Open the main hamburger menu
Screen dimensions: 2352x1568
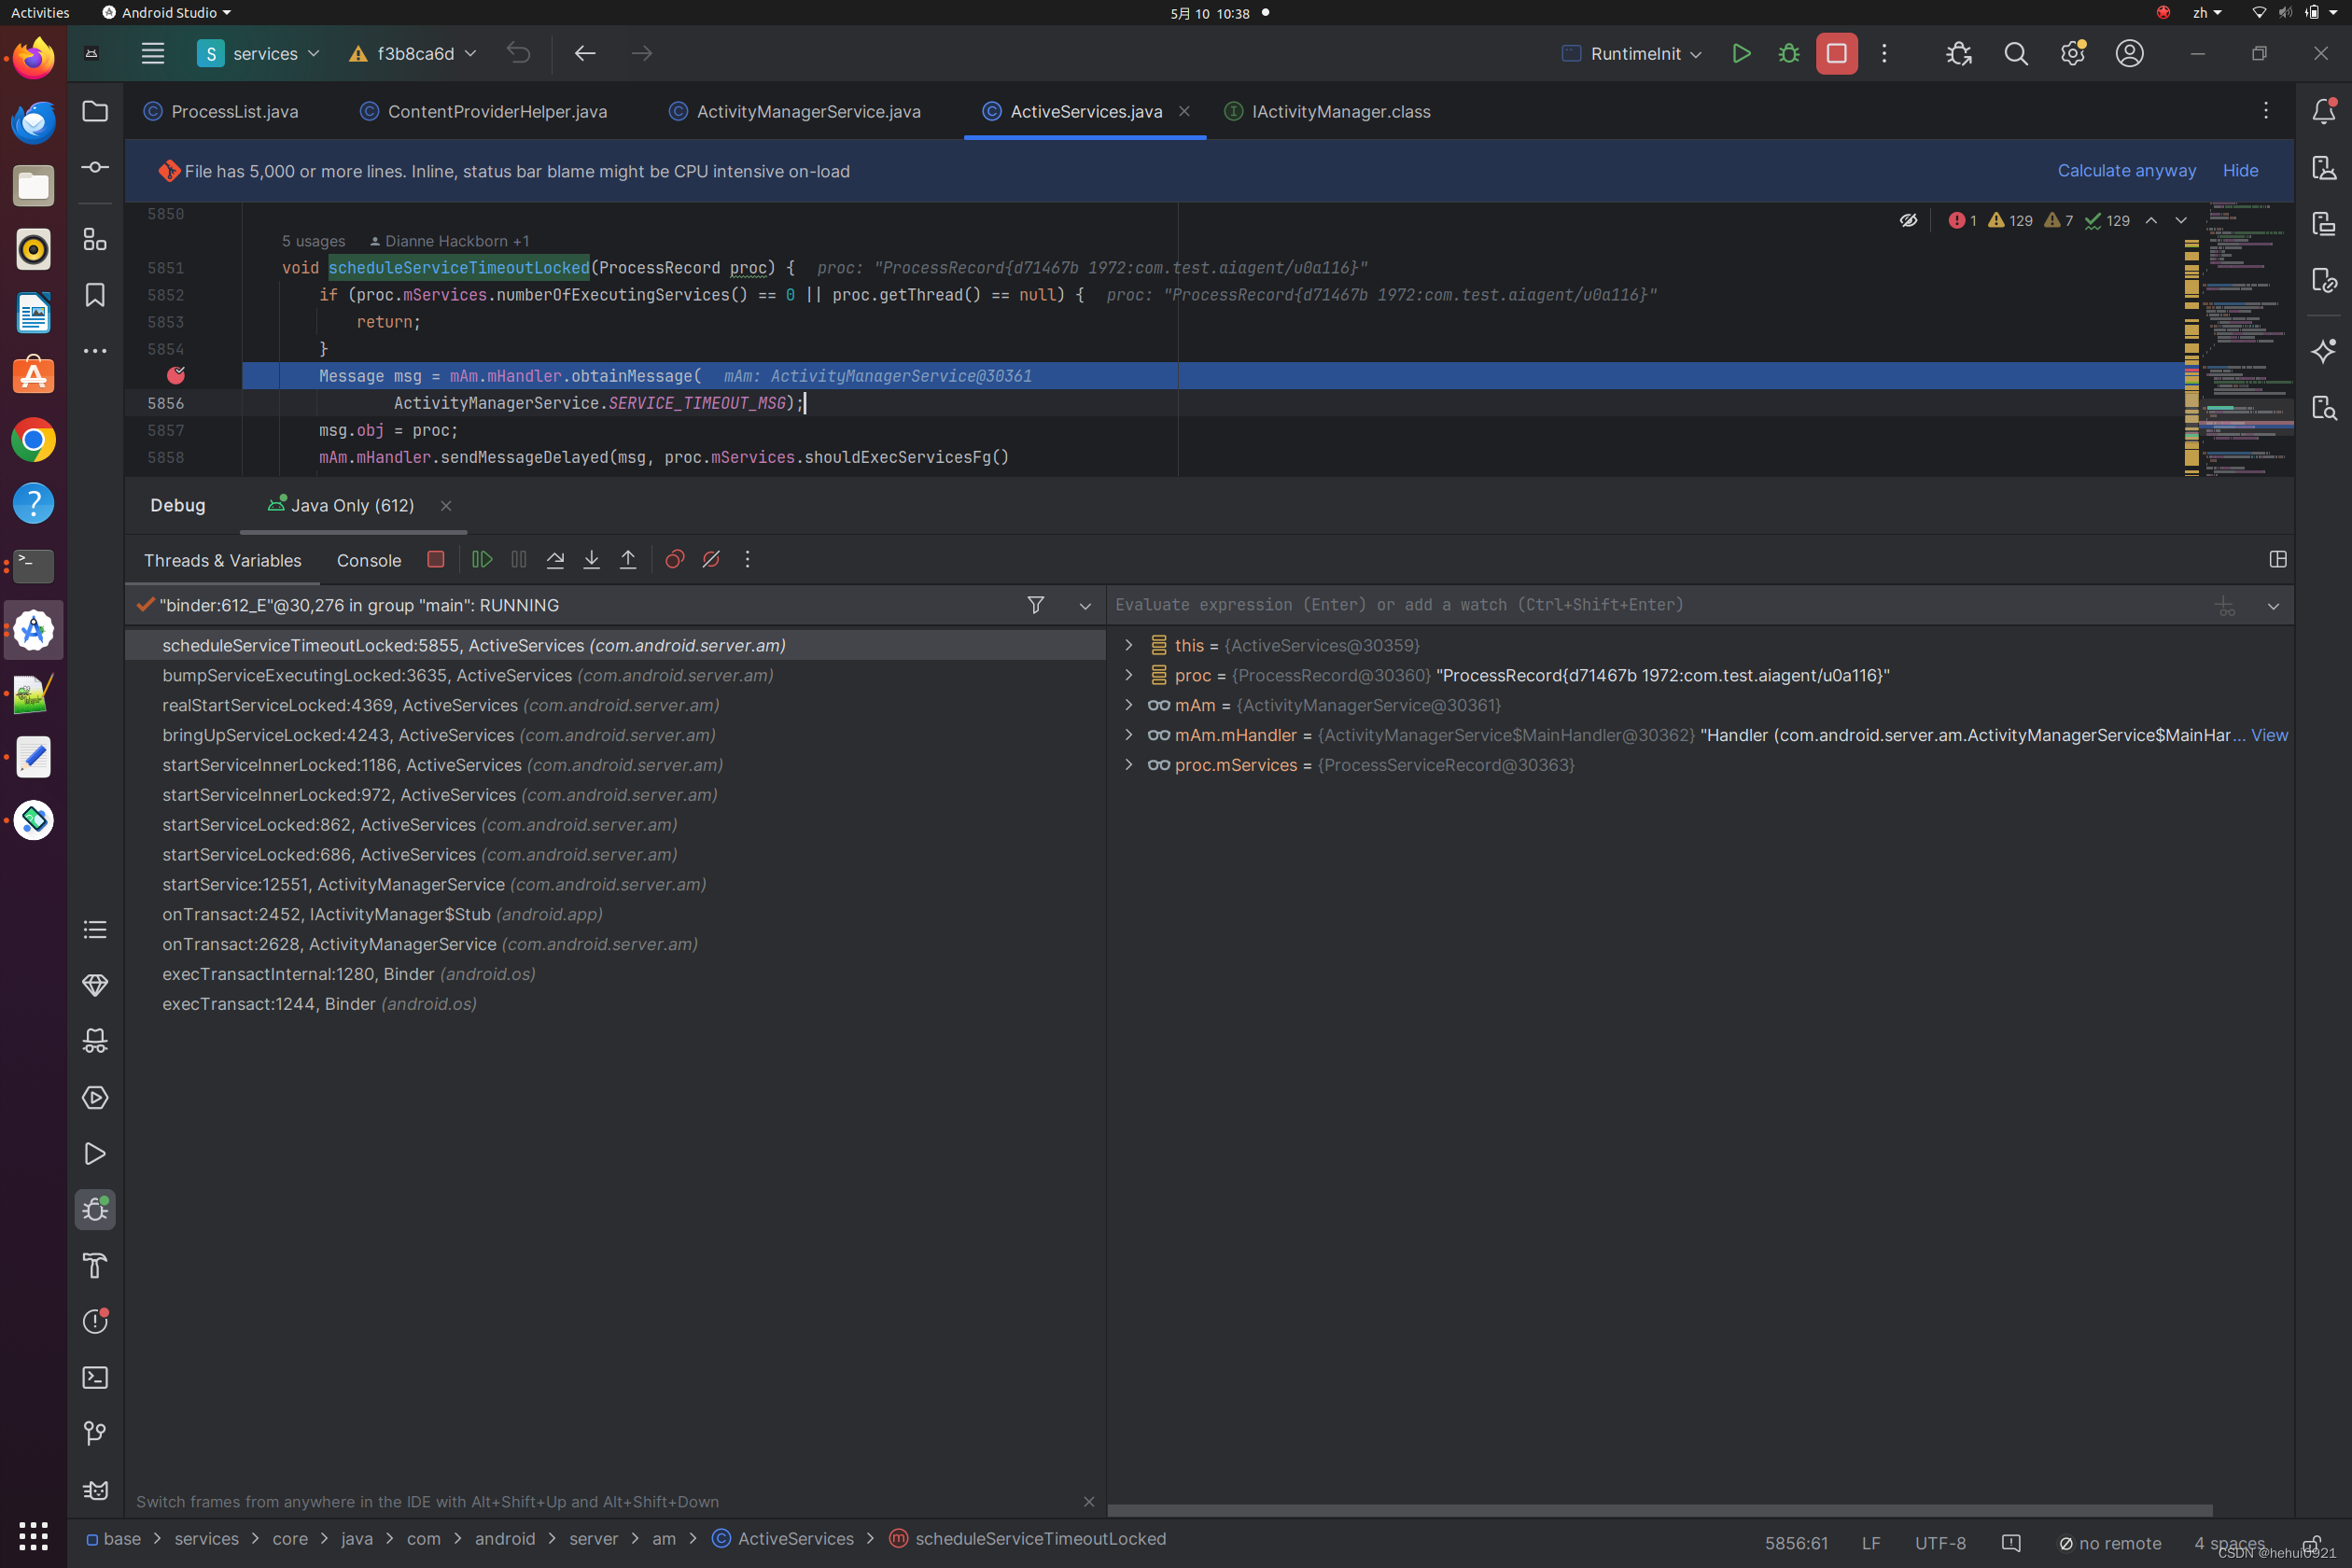152,53
